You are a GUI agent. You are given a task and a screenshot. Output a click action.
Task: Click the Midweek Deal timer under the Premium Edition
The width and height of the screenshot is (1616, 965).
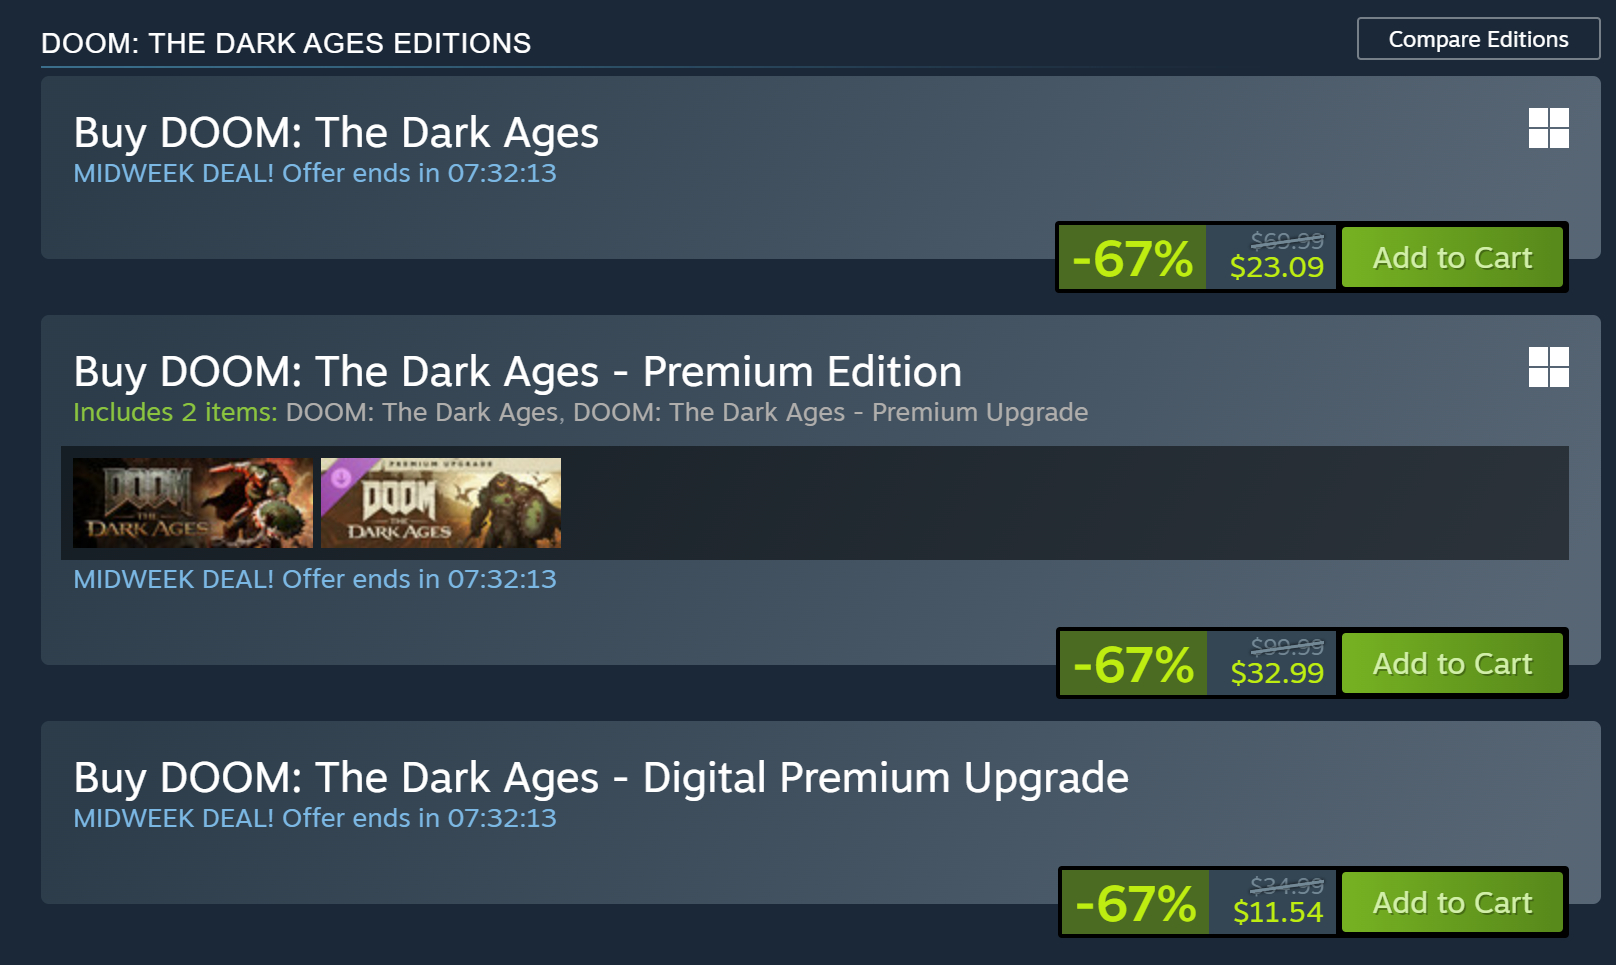point(314,579)
